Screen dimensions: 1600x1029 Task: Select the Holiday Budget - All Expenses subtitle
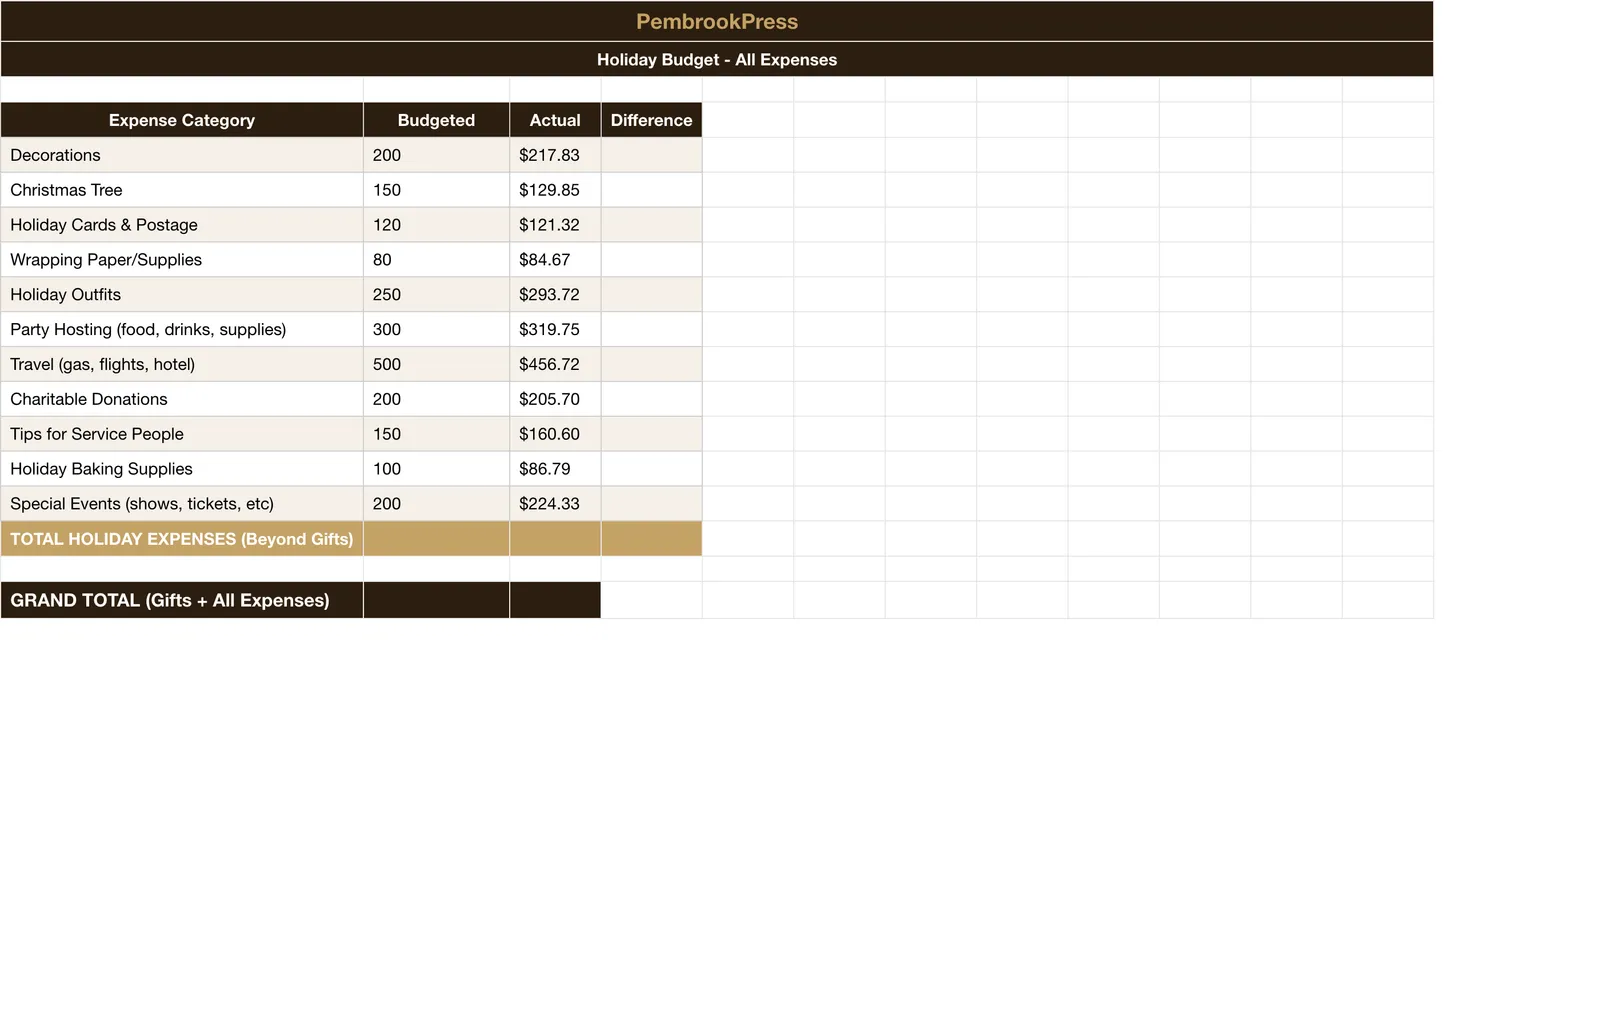coord(716,59)
